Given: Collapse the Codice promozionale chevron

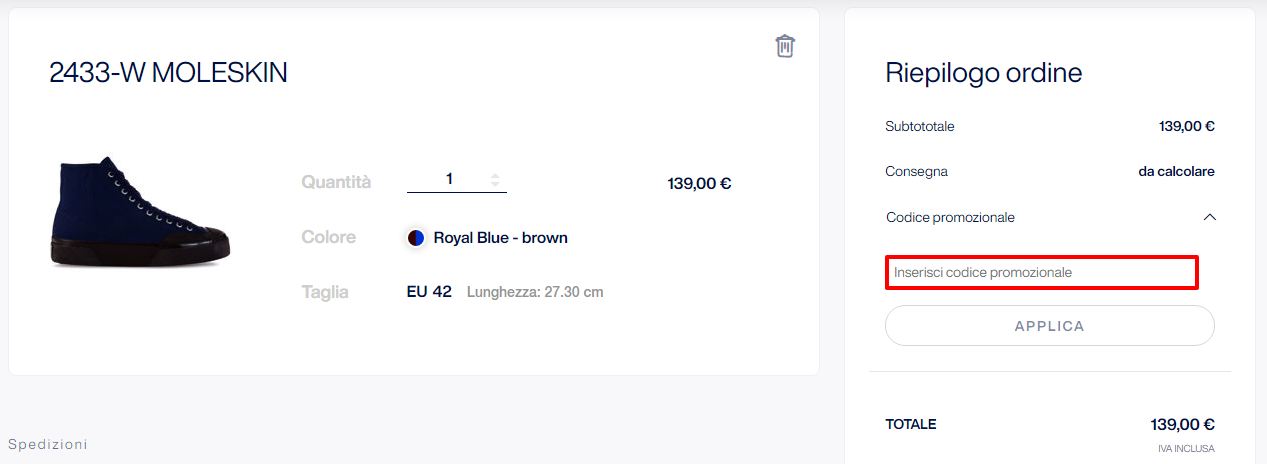Looking at the screenshot, I should pos(1209,217).
